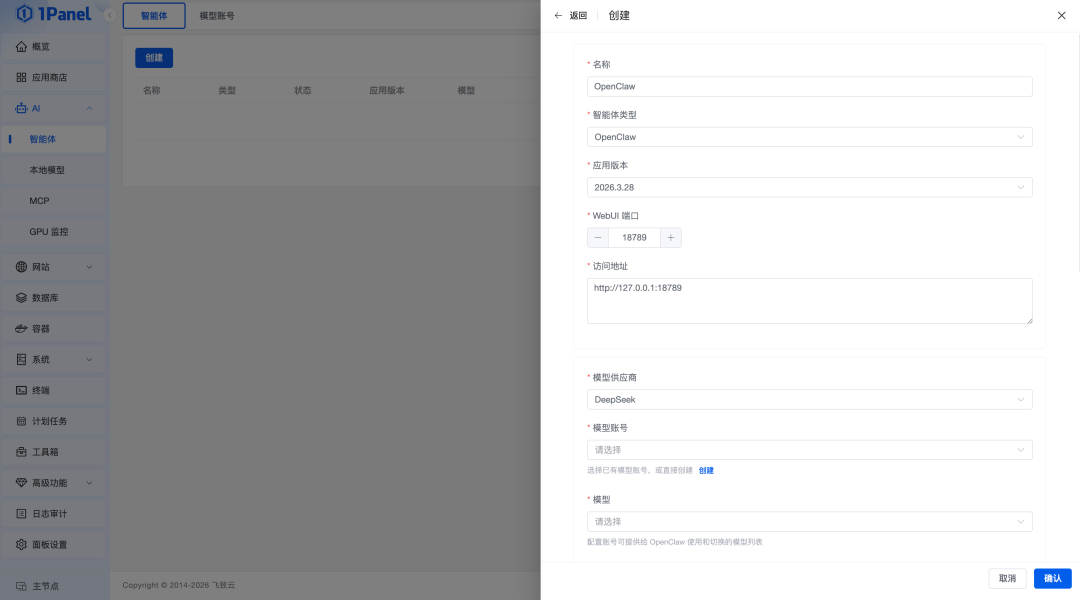The image size is (1080, 600).
Task: Click the 1Panel logo at top left
Action: (x=48, y=14)
